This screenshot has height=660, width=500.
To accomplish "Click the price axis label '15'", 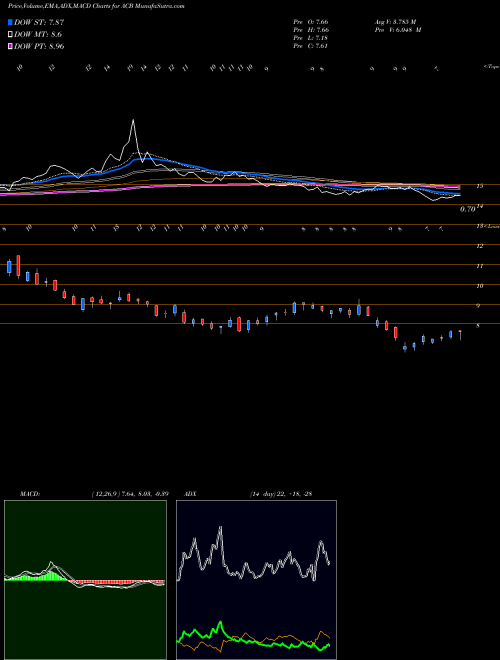I will 479,186.
